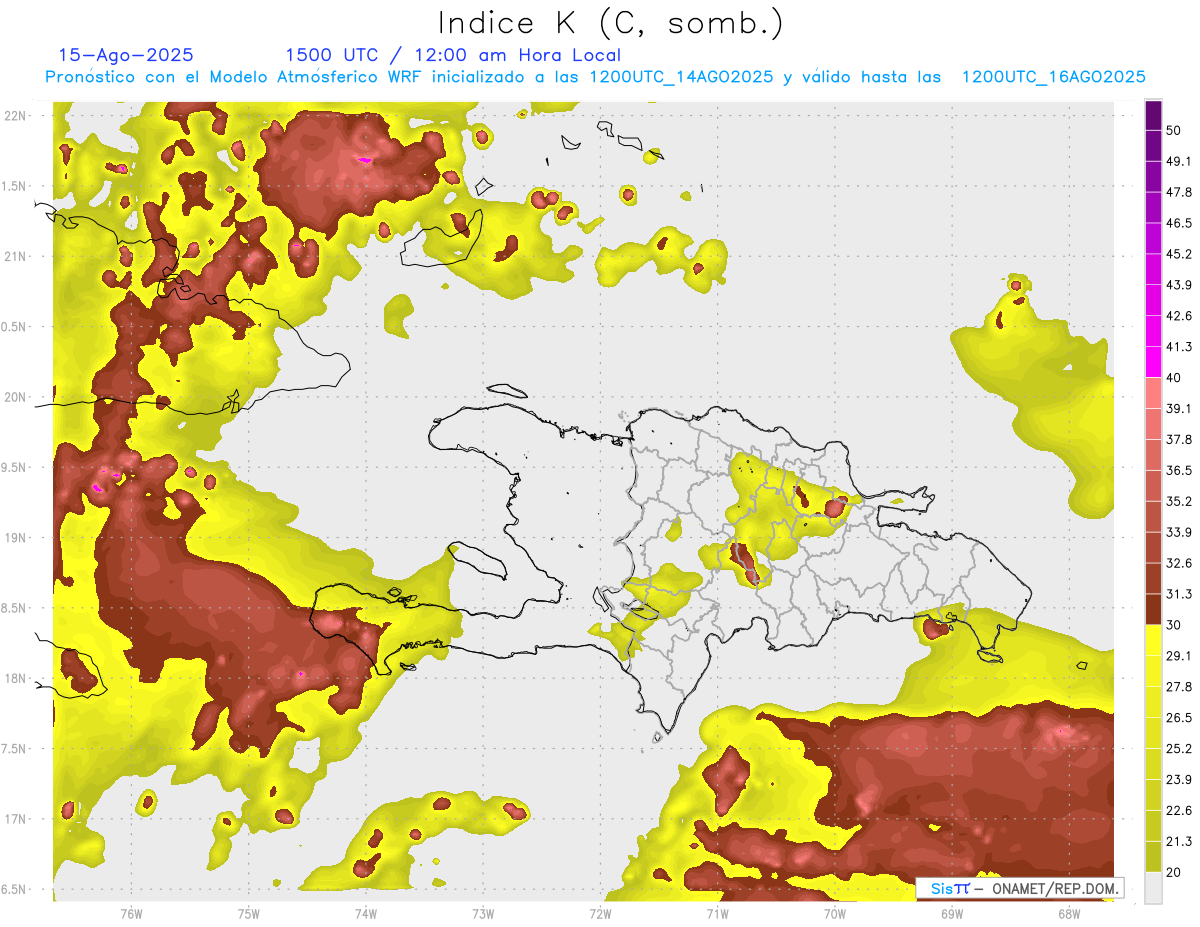Screen dimensions: 1200x927
Task: Click the "49.1" value on the color scale
Action: (x=1179, y=161)
